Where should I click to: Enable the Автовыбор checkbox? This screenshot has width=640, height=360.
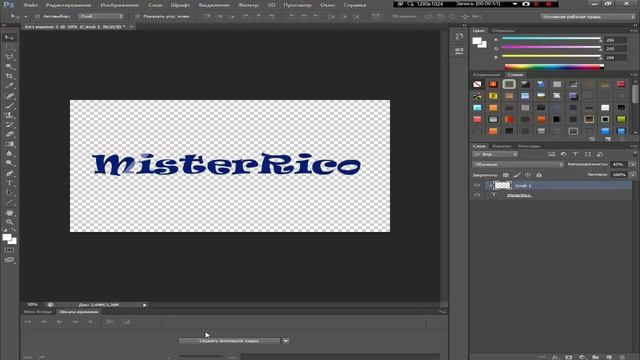(37, 17)
